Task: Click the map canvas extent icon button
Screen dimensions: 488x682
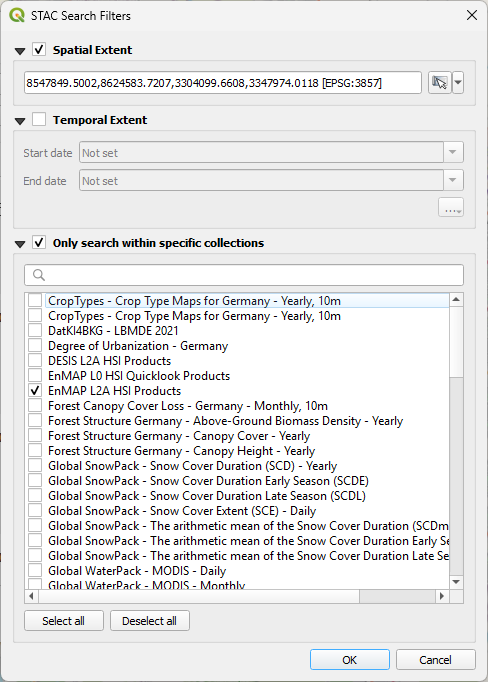Action: (439, 83)
